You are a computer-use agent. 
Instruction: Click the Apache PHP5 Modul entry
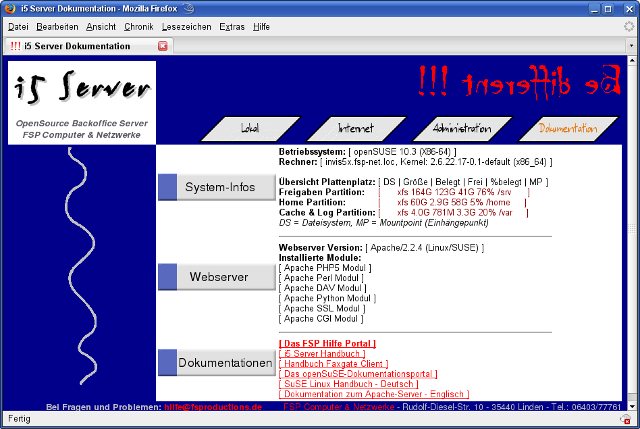(x=325, y=268)
